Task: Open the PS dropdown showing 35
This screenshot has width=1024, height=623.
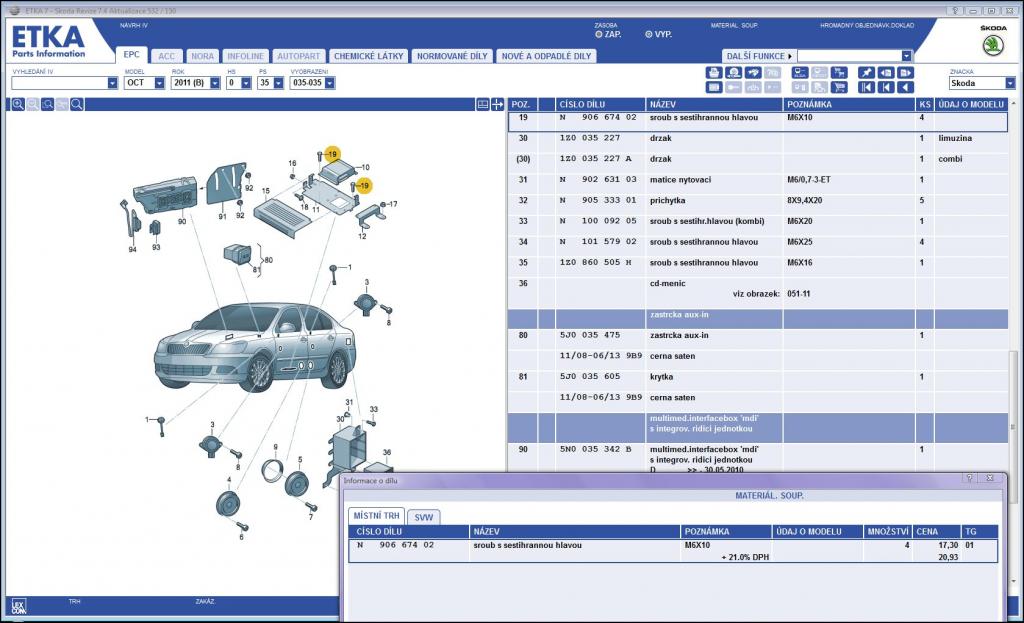Action: (279, 83)
